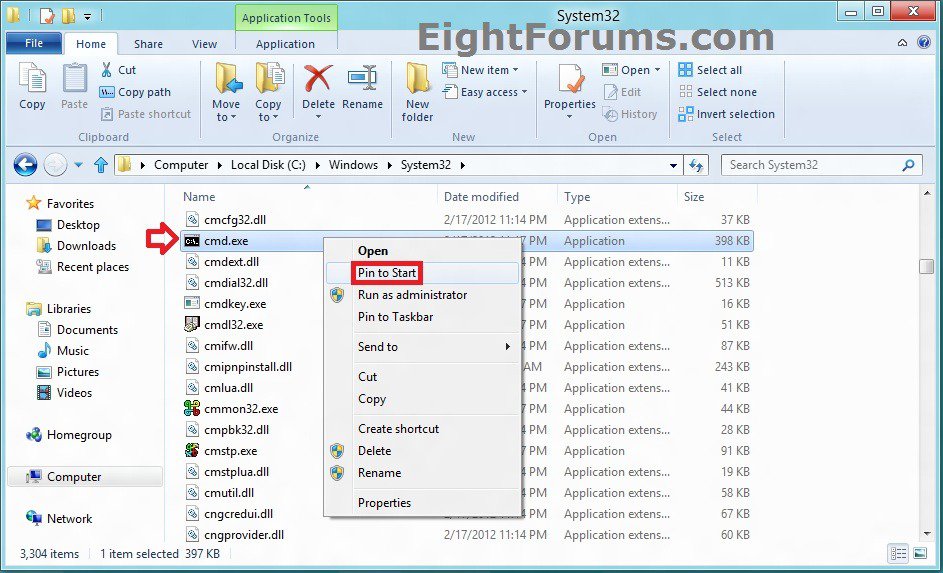Choose Properties in context menu
This screenshot has width=943, height=573.
tap(422, 503)
